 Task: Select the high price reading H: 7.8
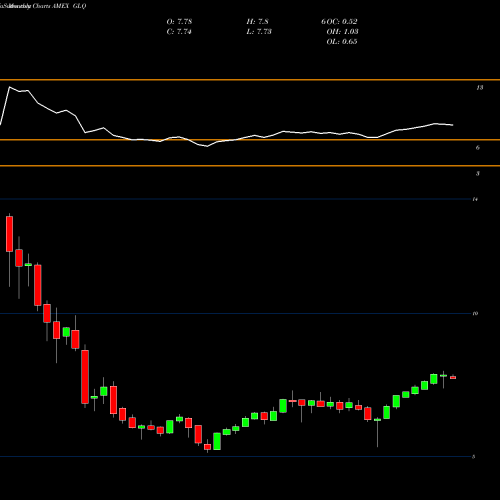[x=257, y=22]
